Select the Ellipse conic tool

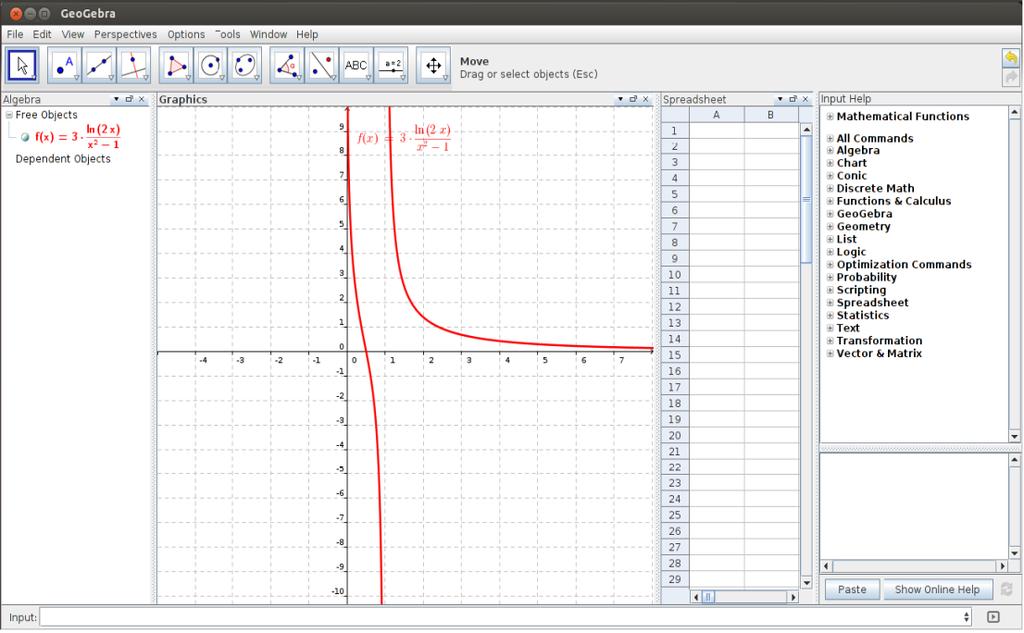click(x=245, y=65)
